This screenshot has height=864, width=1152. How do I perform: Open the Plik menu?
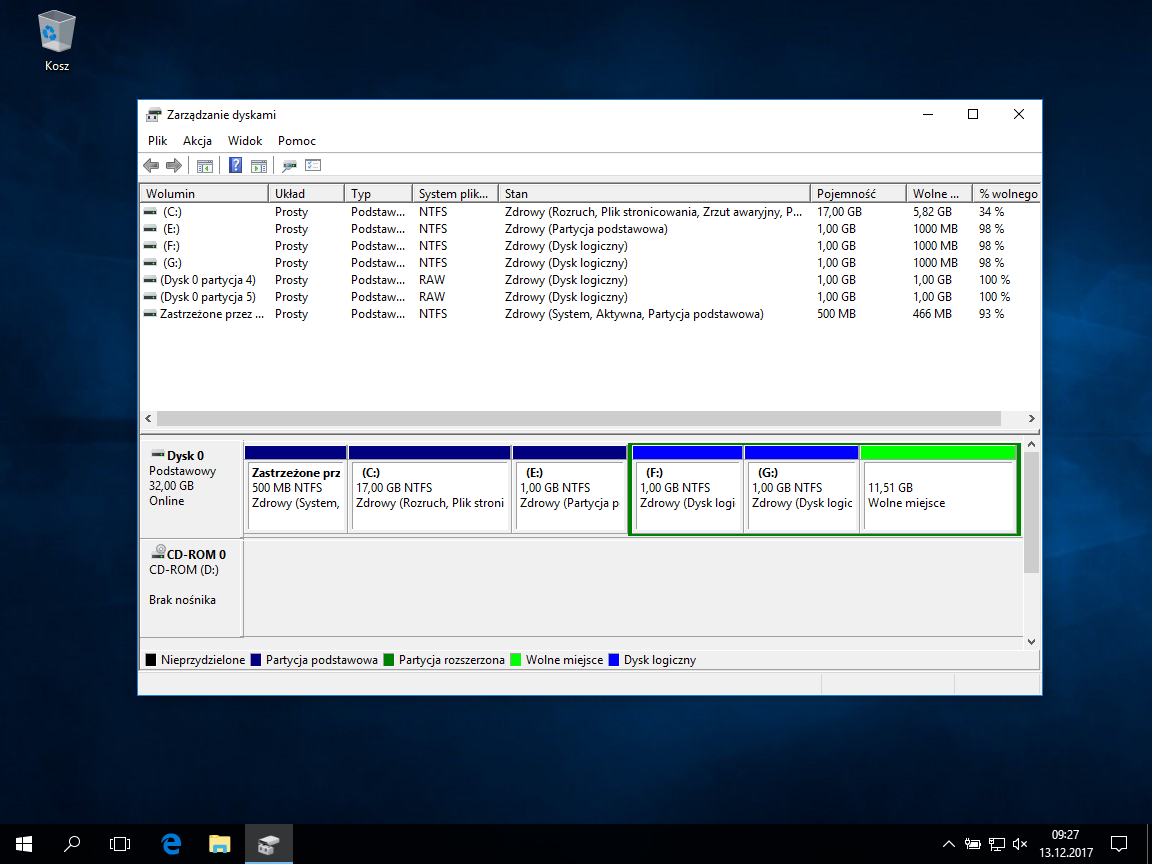(157, 141)
